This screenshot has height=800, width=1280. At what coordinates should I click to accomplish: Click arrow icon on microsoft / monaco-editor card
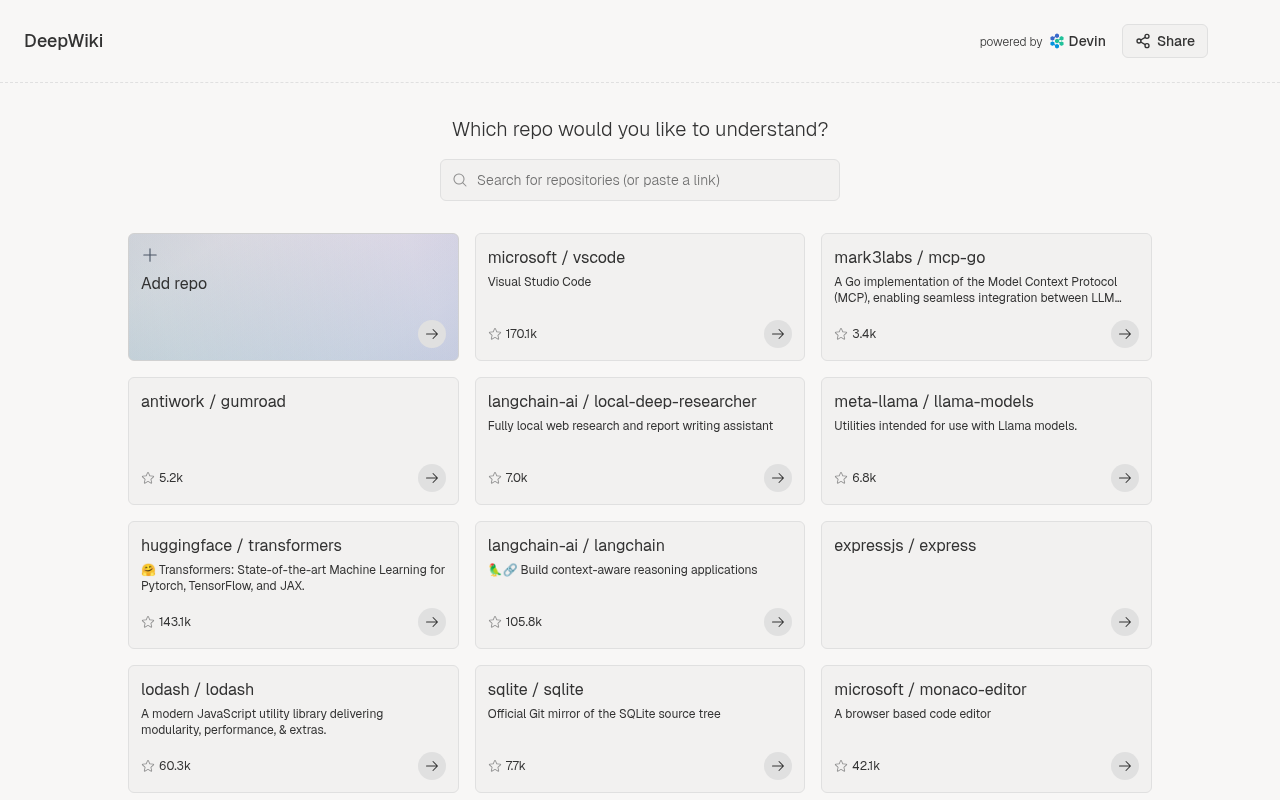coord(1125,766)
